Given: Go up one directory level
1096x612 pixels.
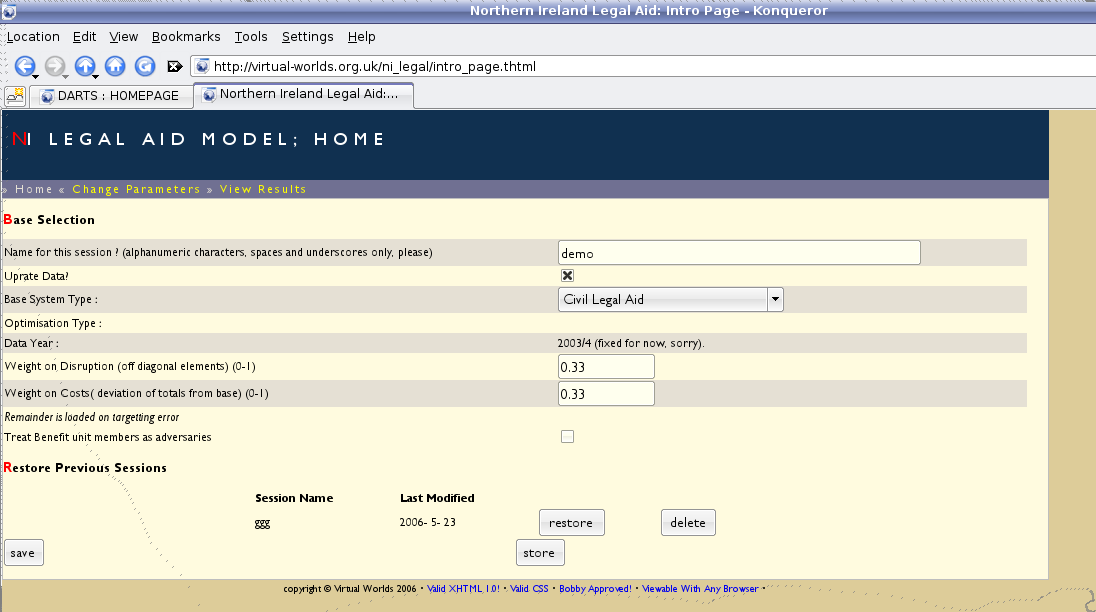Looking at the screenshot, I should (x=85, y=66).
